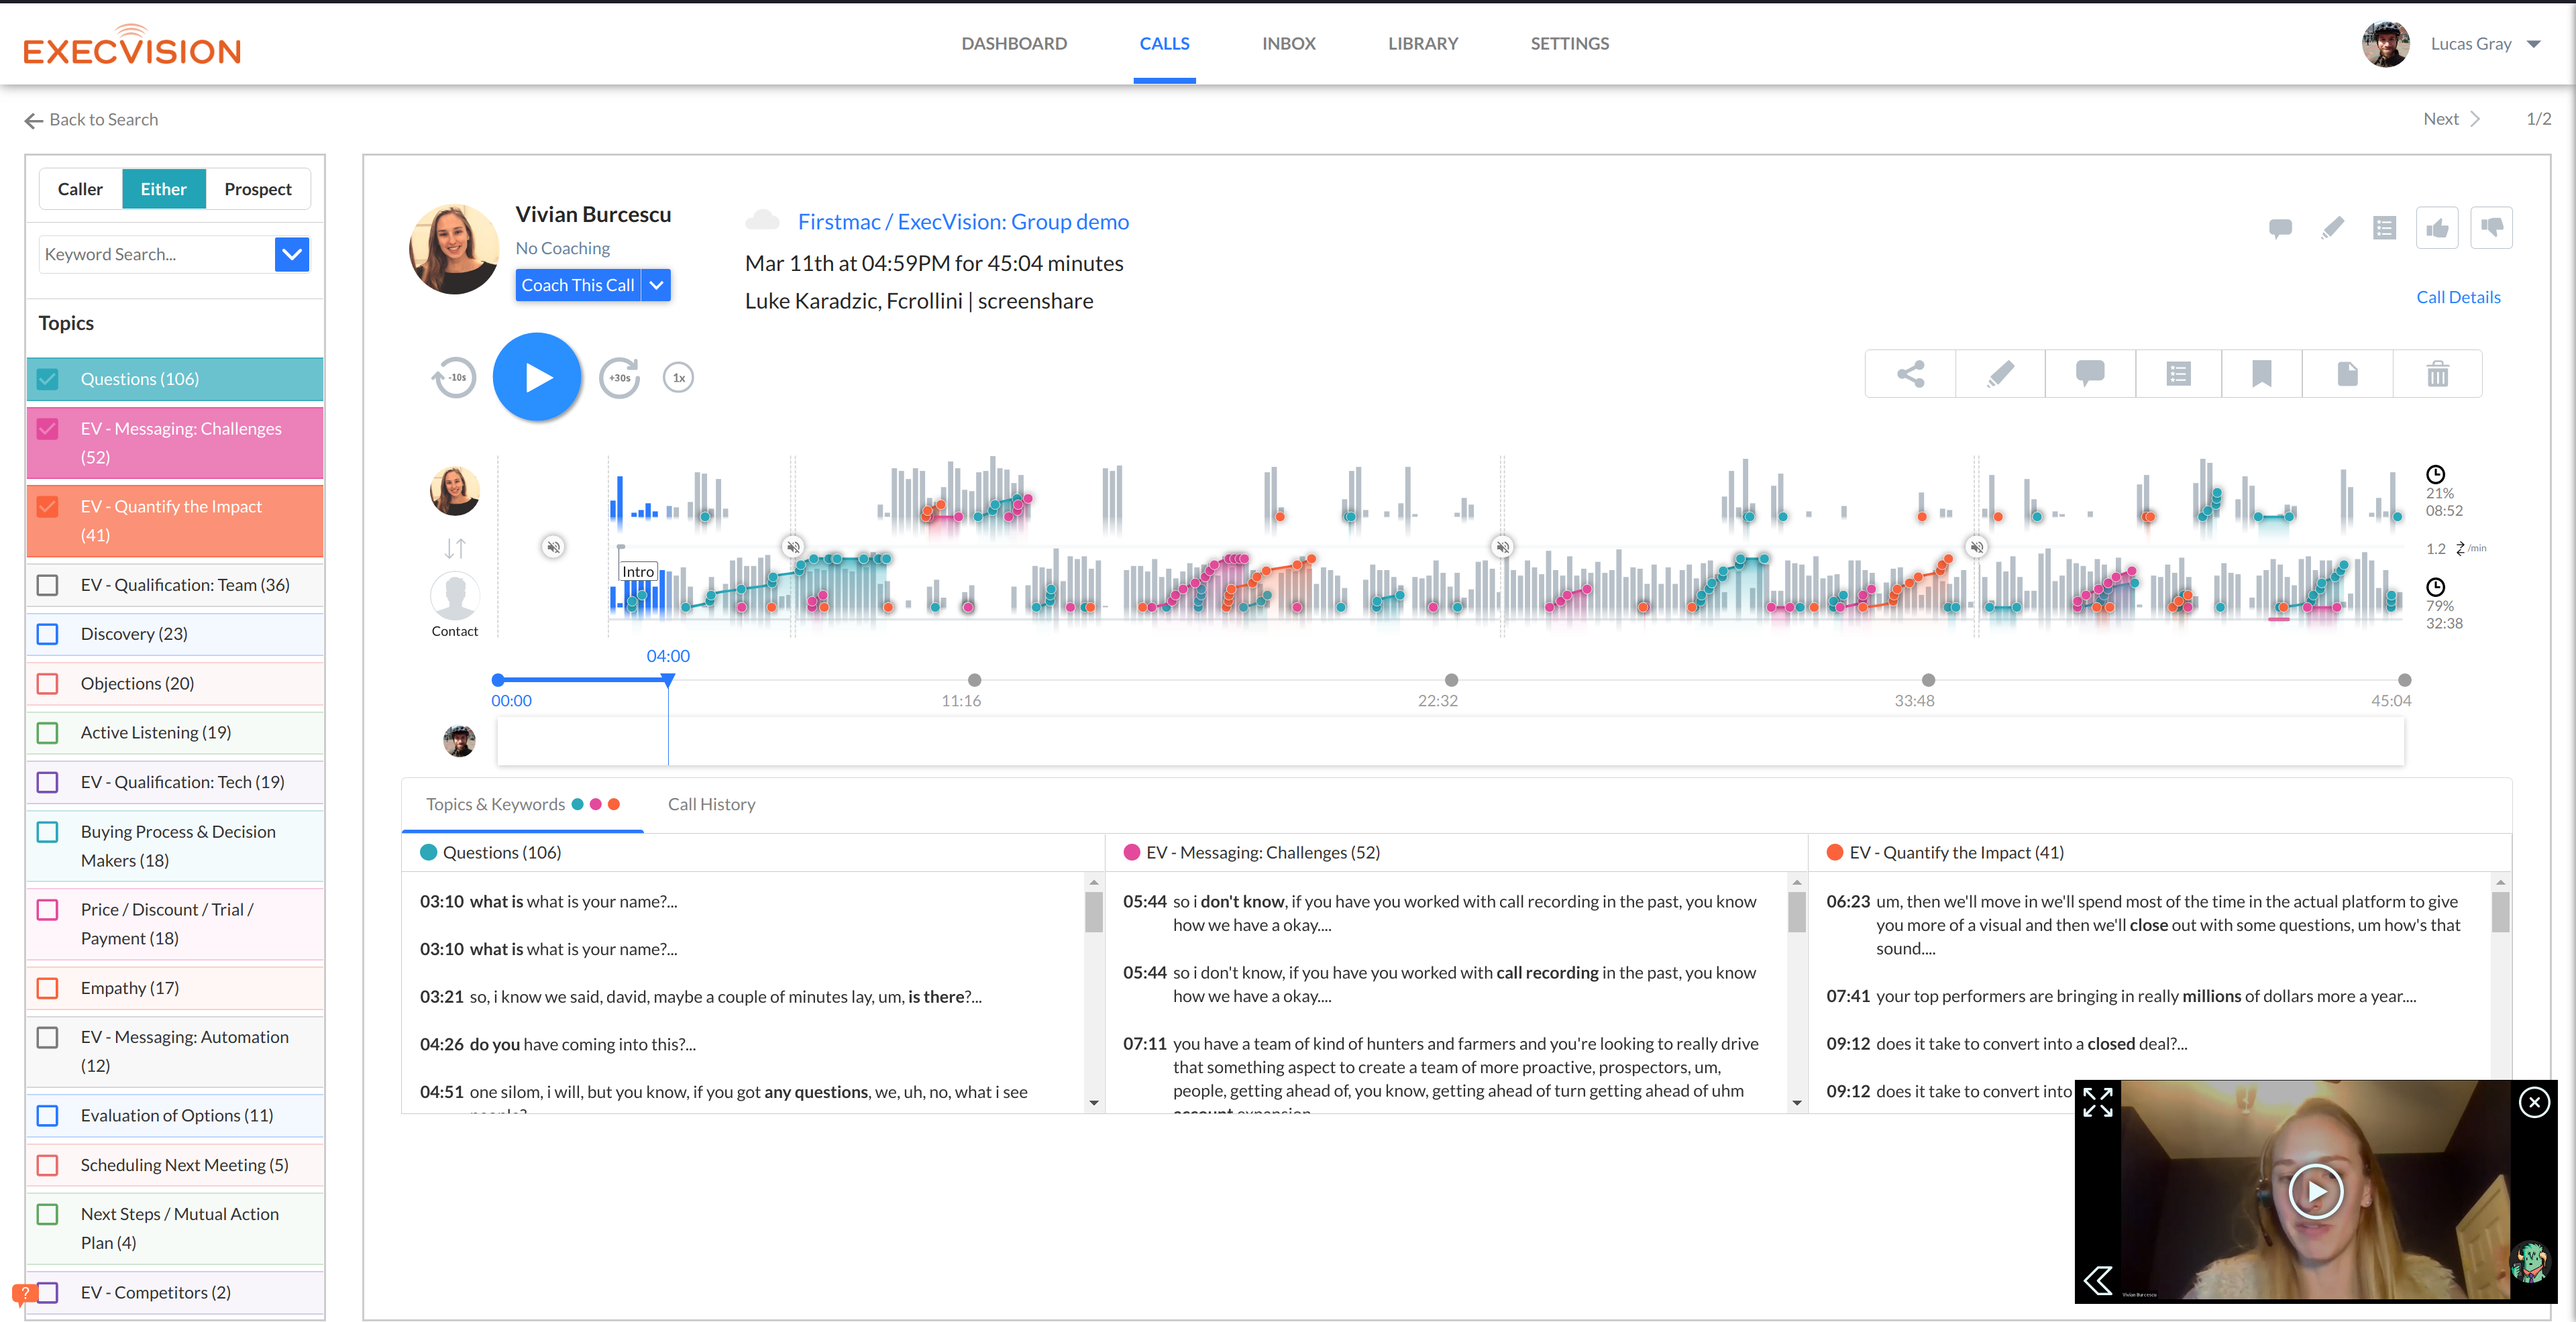
Task: Enable the Objections (20) checkbox
Action: [47, 684]
